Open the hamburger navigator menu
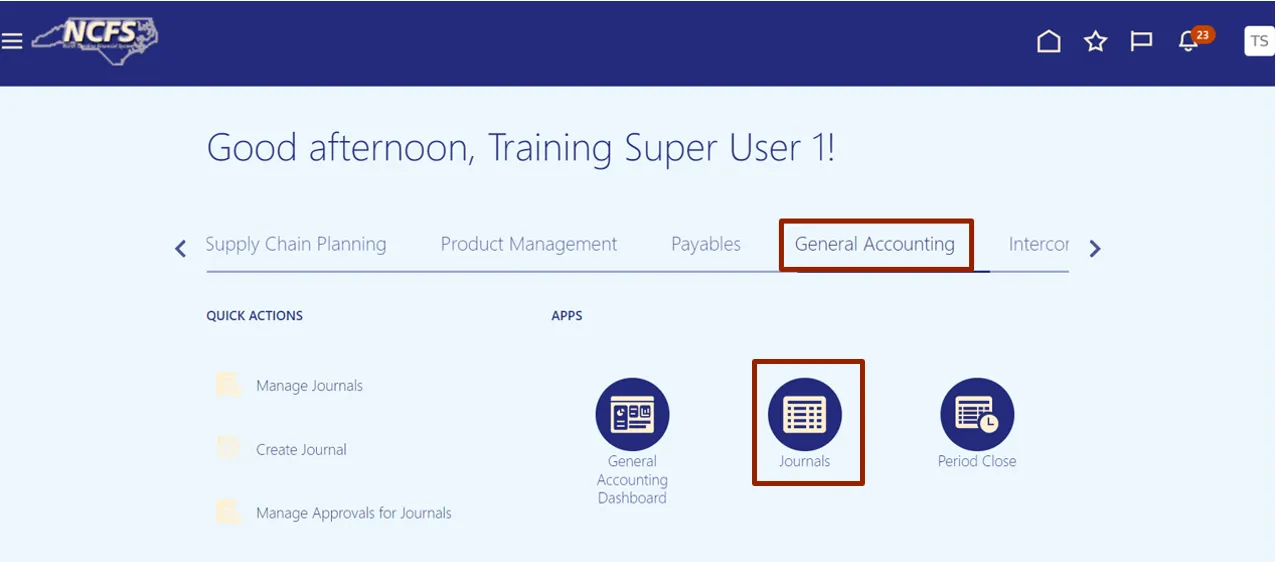Screen dimensions: 1276x562 12,41
